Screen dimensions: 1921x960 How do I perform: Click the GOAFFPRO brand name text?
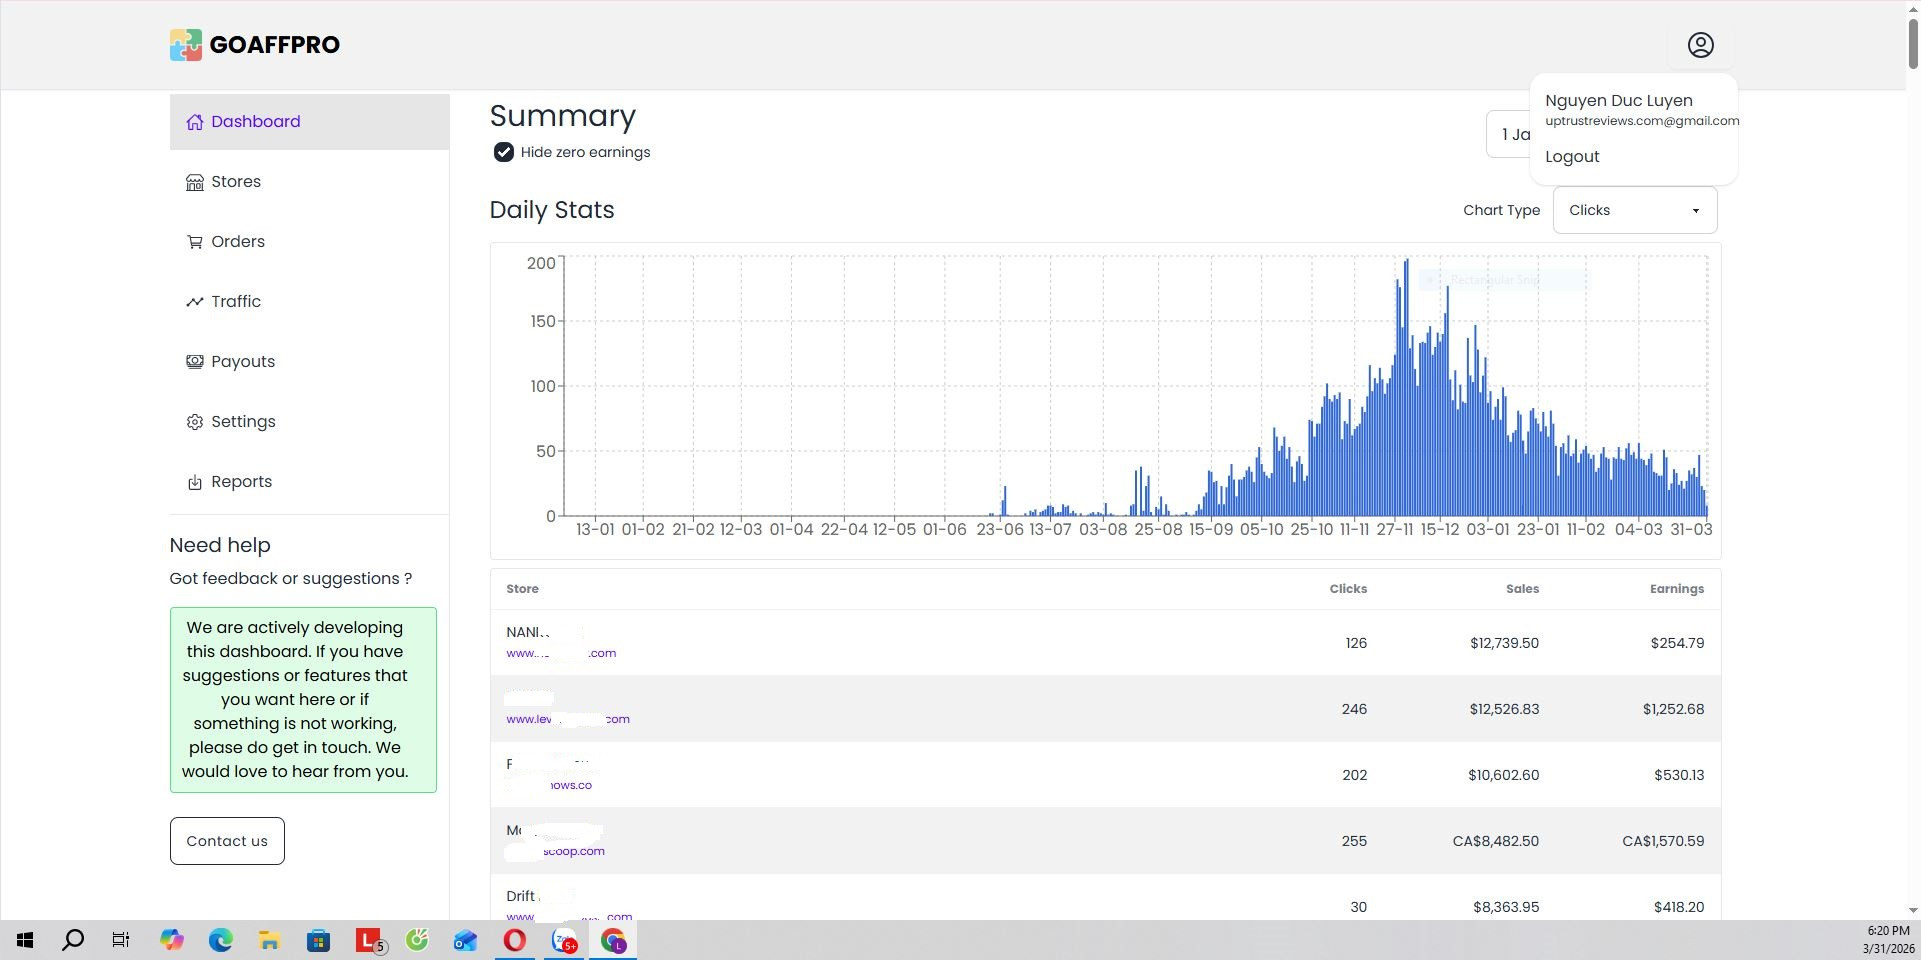click(275, 45)
